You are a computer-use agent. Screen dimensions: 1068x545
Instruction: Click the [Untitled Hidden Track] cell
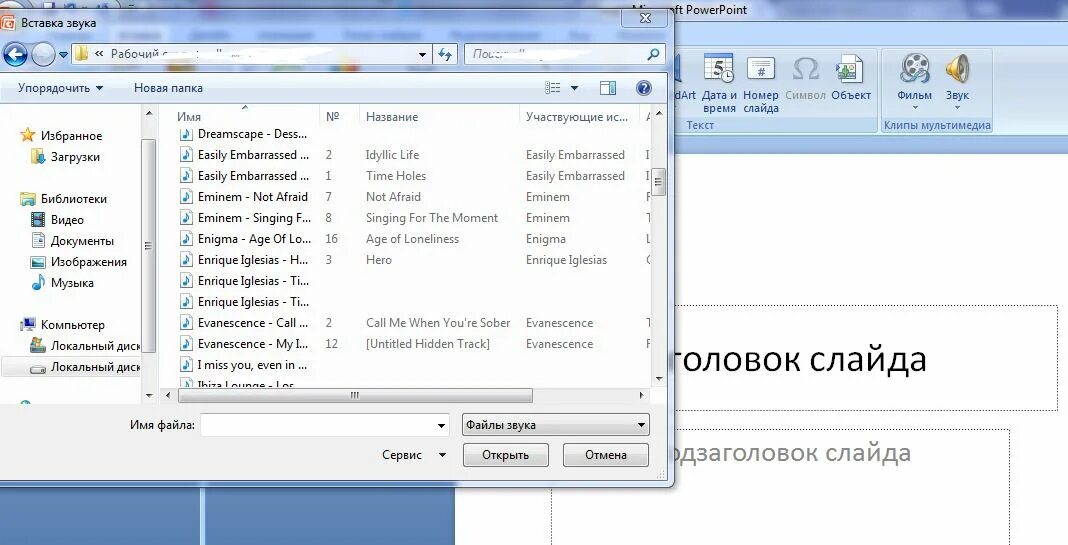point(427,344)
